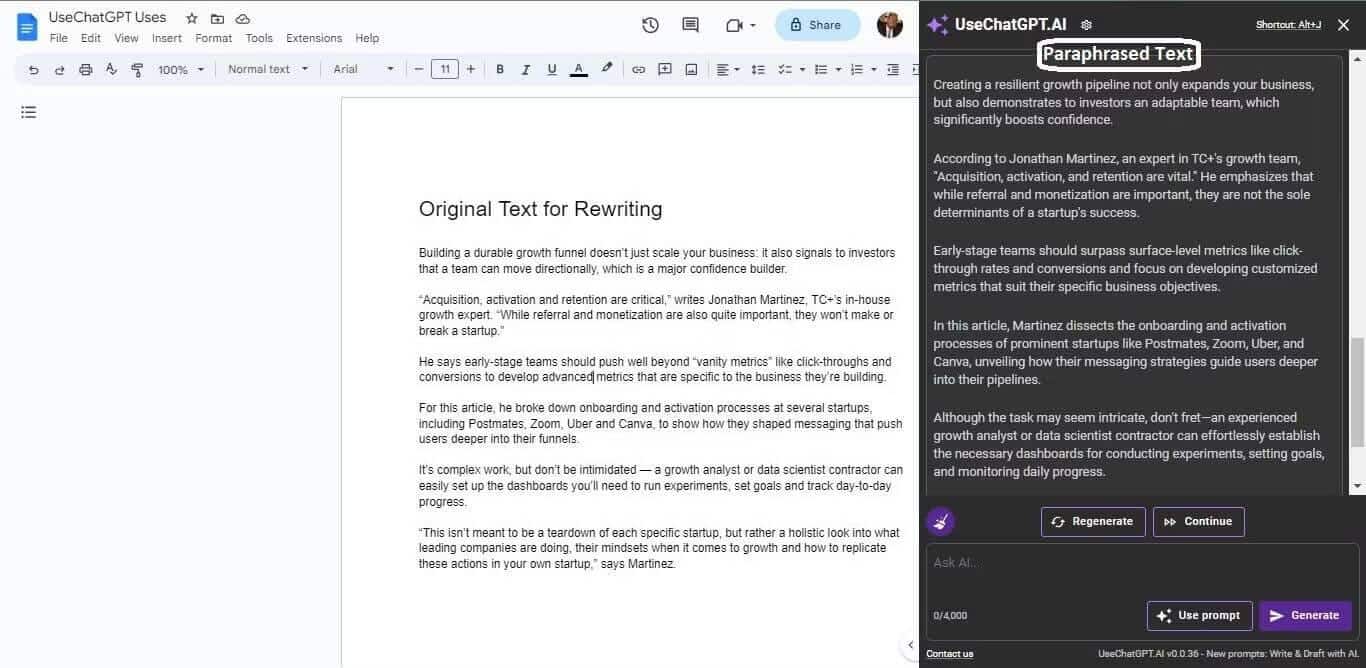
Task: Add a comment from toolbar
Action: click(664, 69)
